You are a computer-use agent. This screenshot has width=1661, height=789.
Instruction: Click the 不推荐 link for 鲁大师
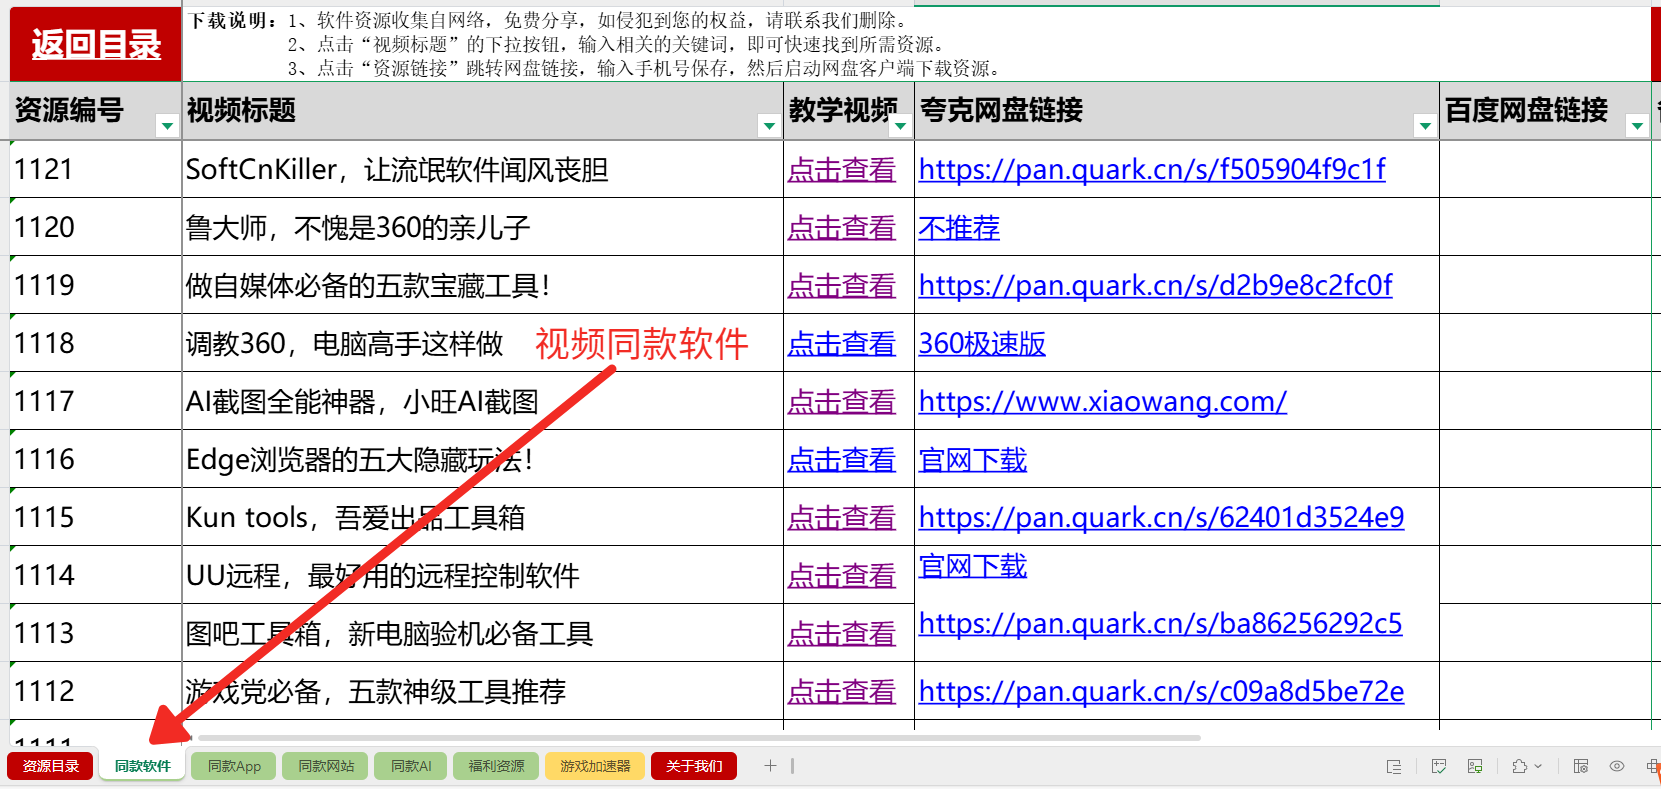click(959, 228)
